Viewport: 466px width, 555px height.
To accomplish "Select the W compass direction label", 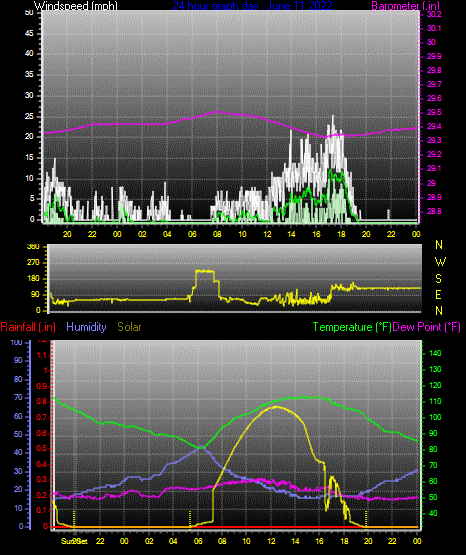I will pos(440,262).
